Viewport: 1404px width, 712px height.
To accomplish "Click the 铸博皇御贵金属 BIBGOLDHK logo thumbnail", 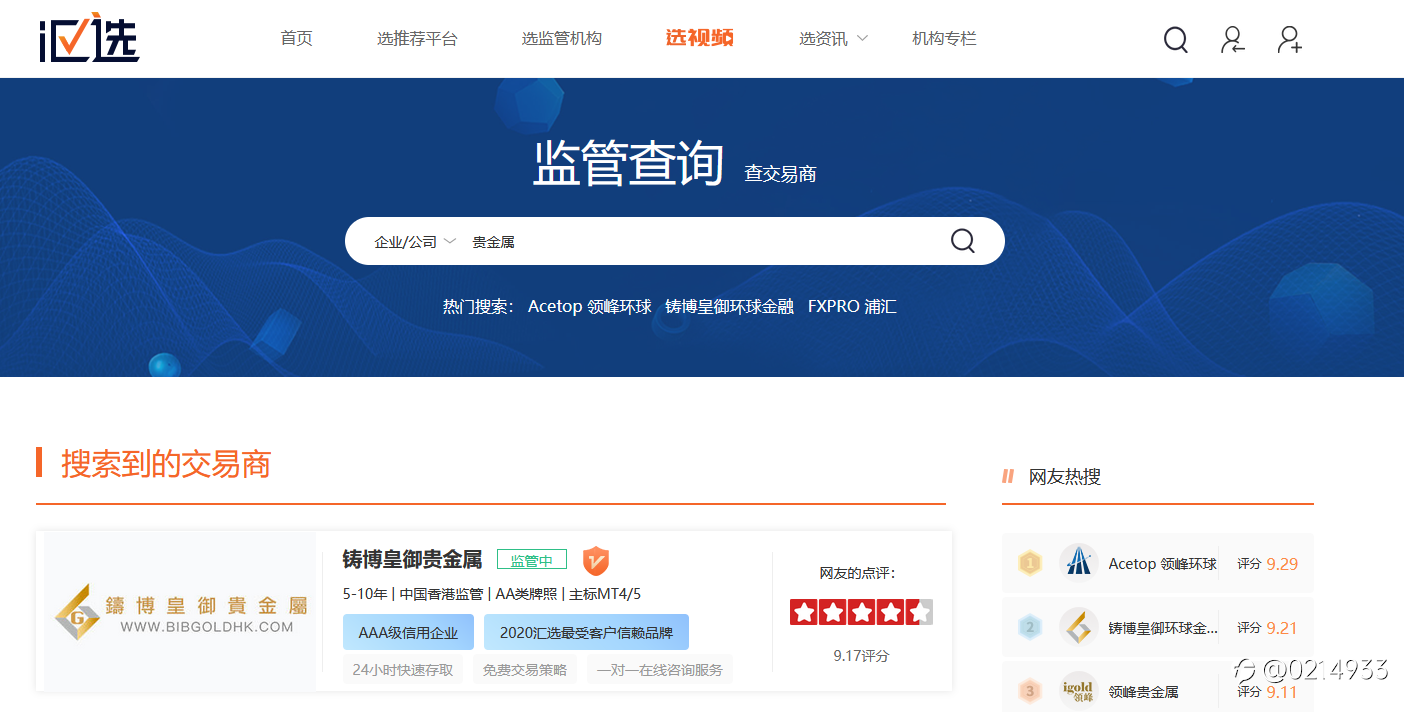I will [x=181, y=611].
